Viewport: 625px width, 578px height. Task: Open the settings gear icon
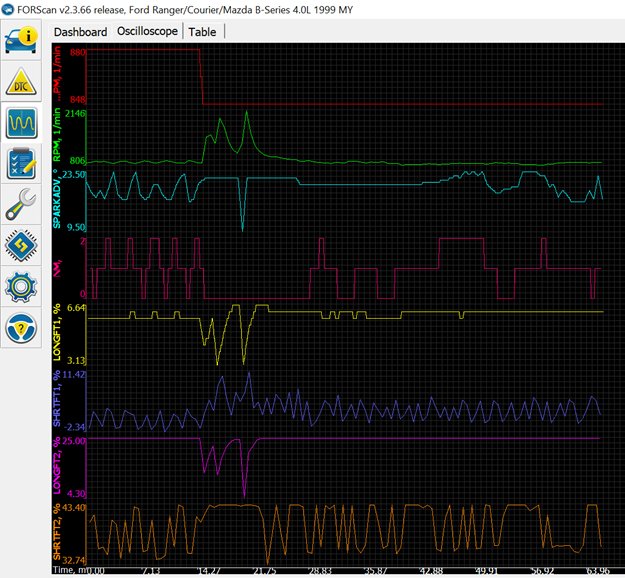pyautogui.click(x=22, y=286)
